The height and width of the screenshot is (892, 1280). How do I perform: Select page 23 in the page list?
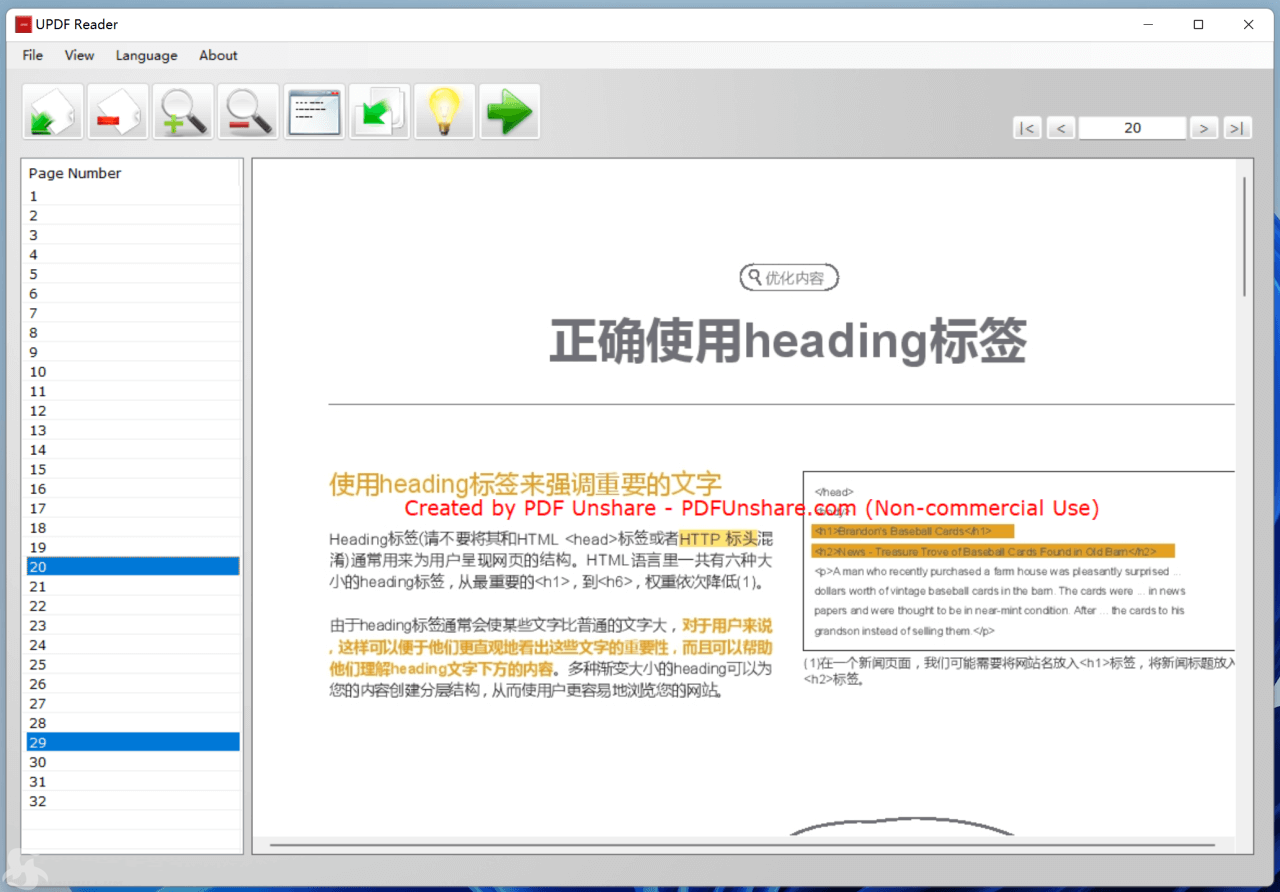click(x=133, y=625)
